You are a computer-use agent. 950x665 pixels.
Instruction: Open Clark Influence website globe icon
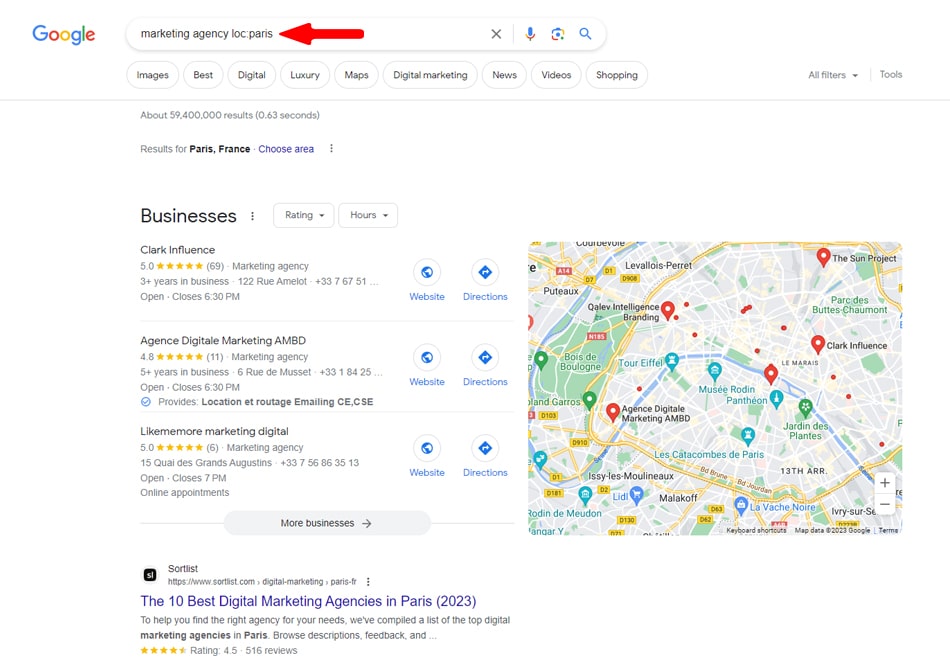427,273
